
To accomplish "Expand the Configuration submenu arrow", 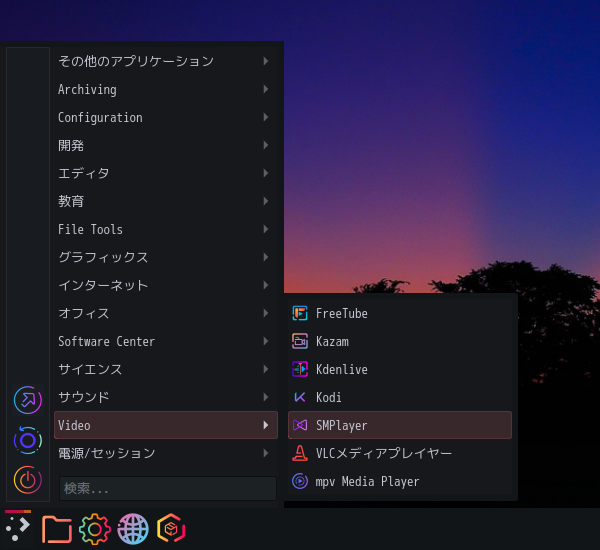I will 266,117.
